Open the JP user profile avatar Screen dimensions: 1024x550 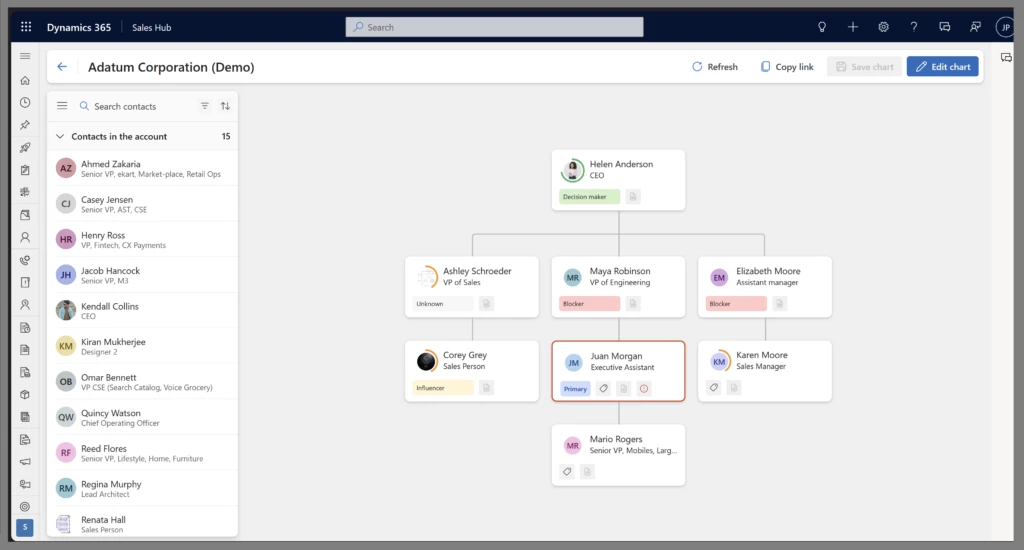1004,27
